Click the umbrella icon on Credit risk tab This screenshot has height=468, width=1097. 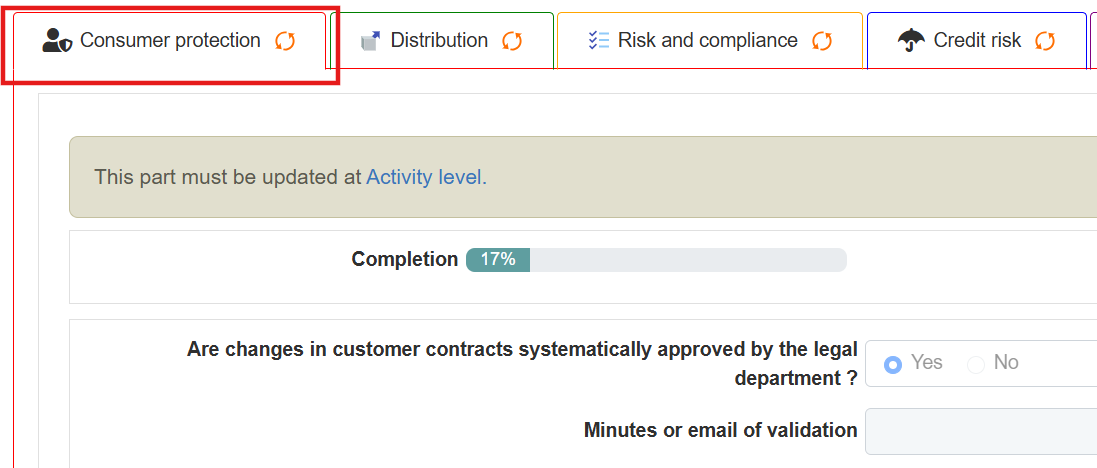coord(911,41)
